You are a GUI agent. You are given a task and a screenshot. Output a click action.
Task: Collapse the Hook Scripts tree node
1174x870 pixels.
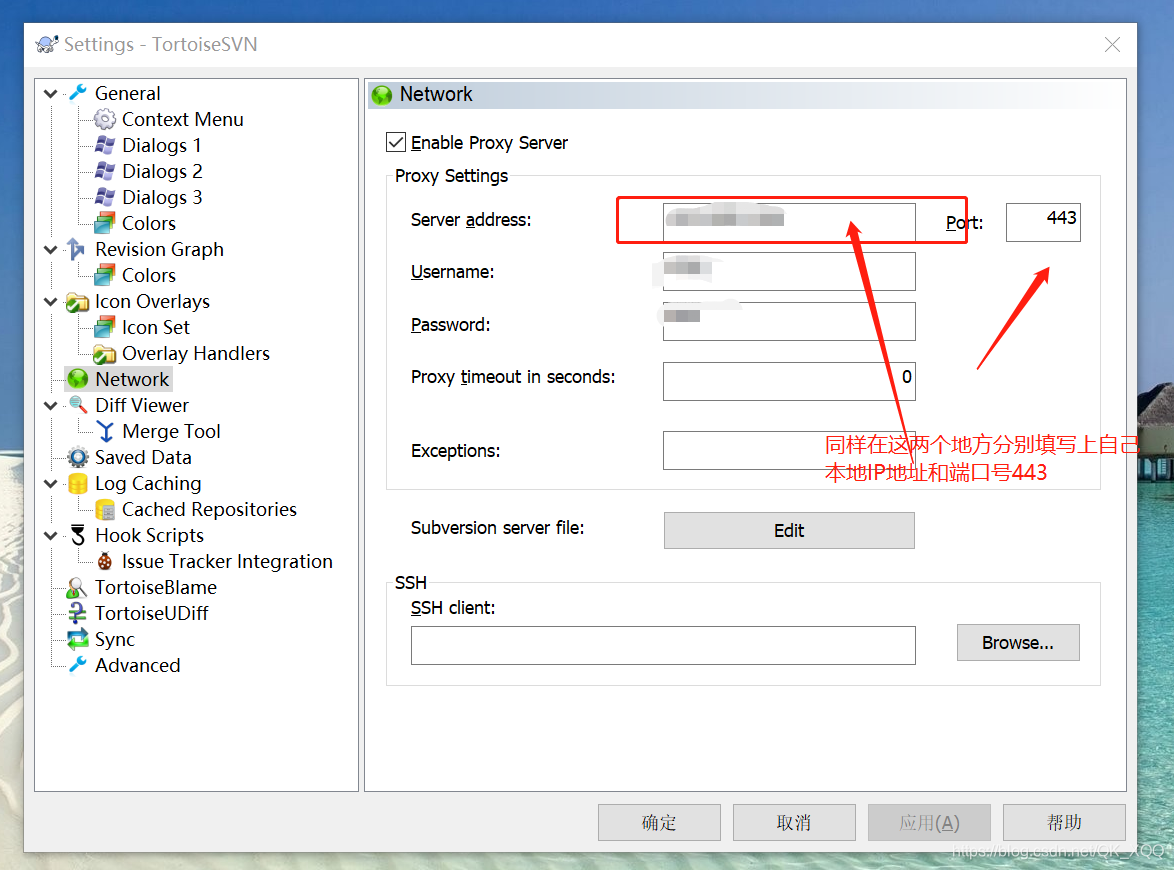(x=51, y=535)
